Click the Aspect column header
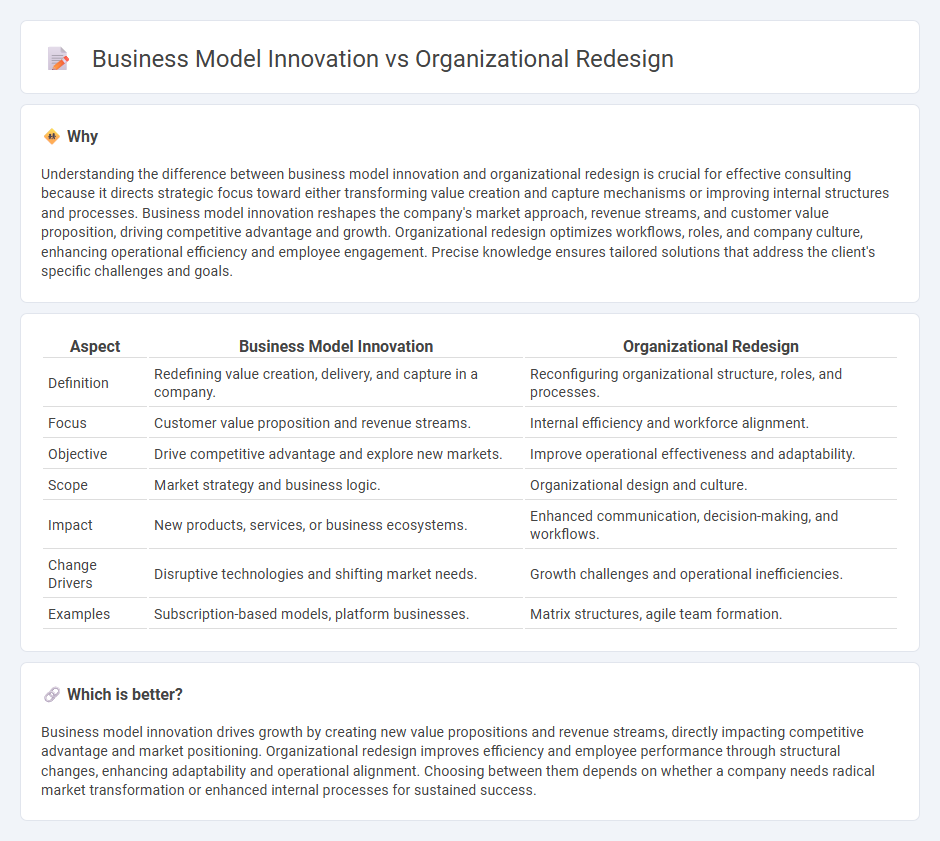 [x=95, y=346]
